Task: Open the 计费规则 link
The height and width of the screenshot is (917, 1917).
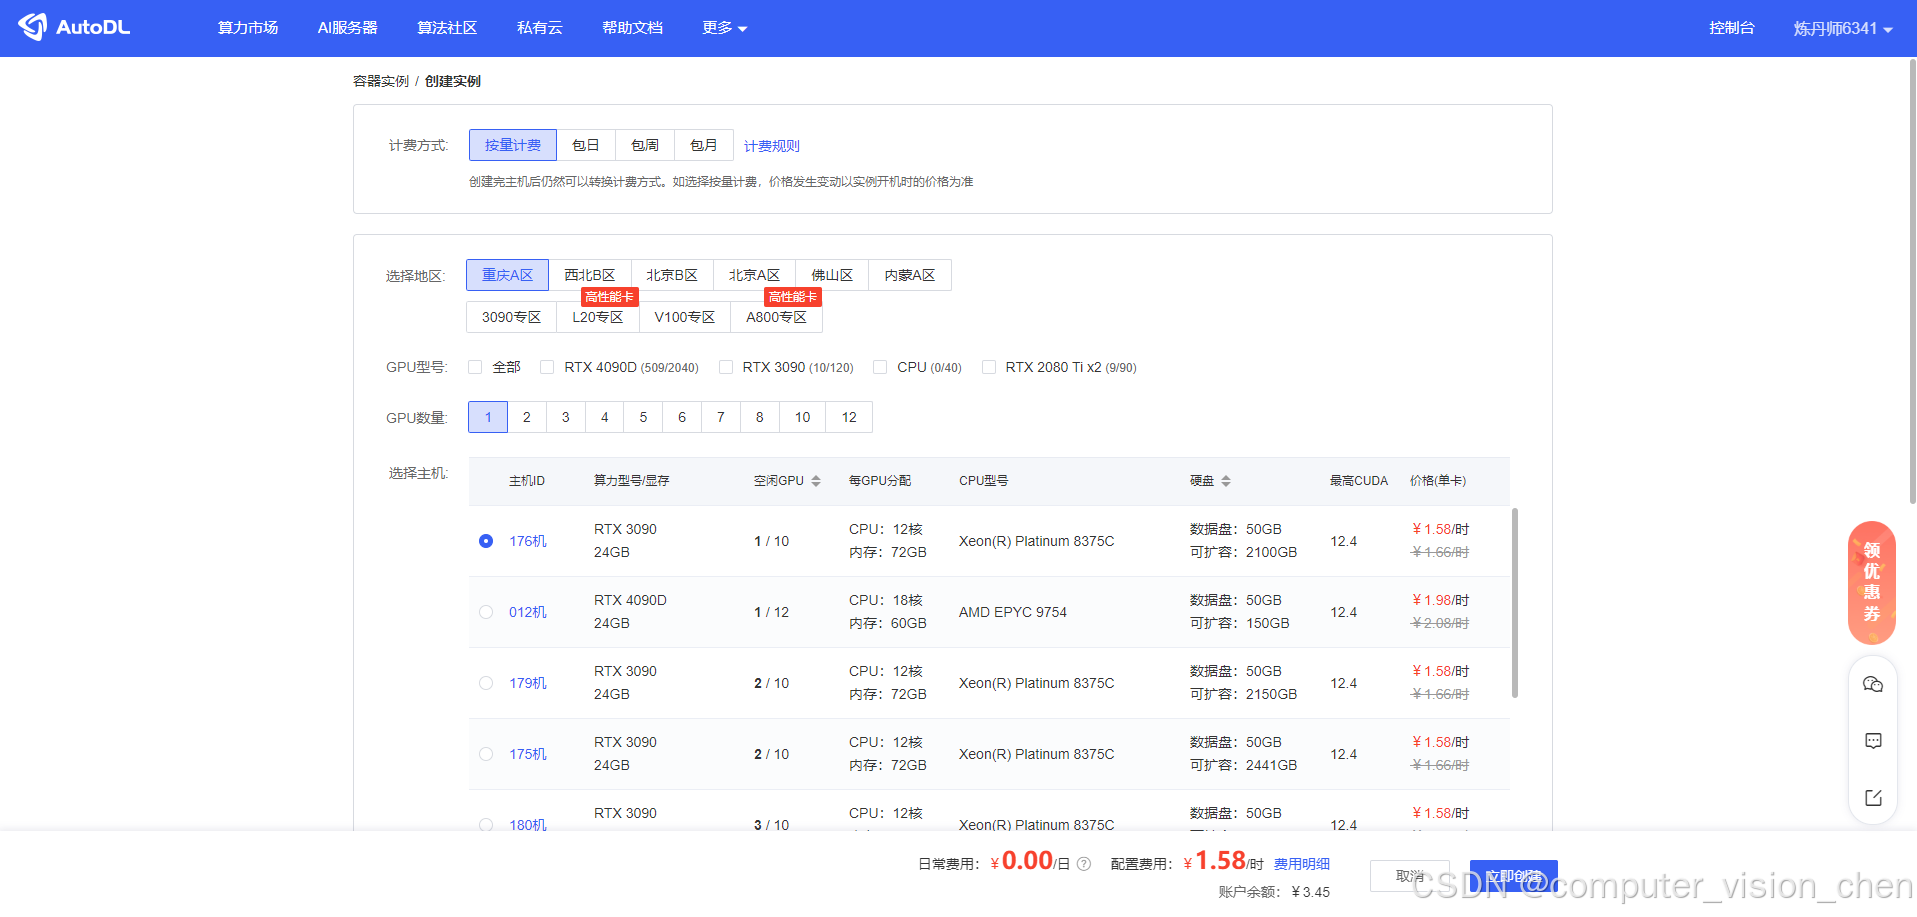Action: 772,146
